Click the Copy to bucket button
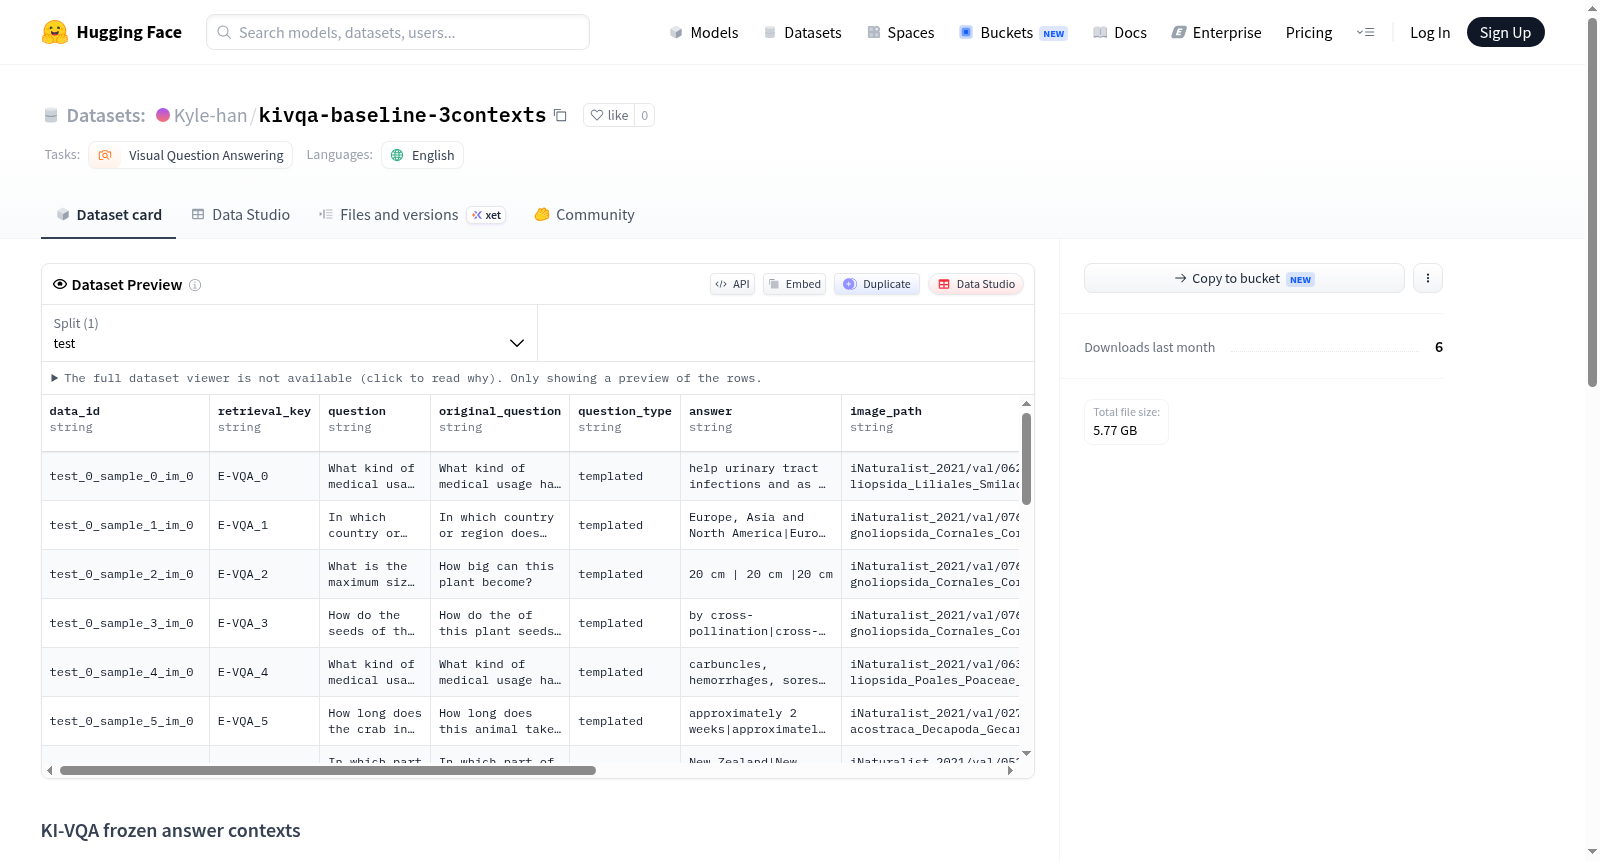 pyautogui.click(x=1244, y=278)
